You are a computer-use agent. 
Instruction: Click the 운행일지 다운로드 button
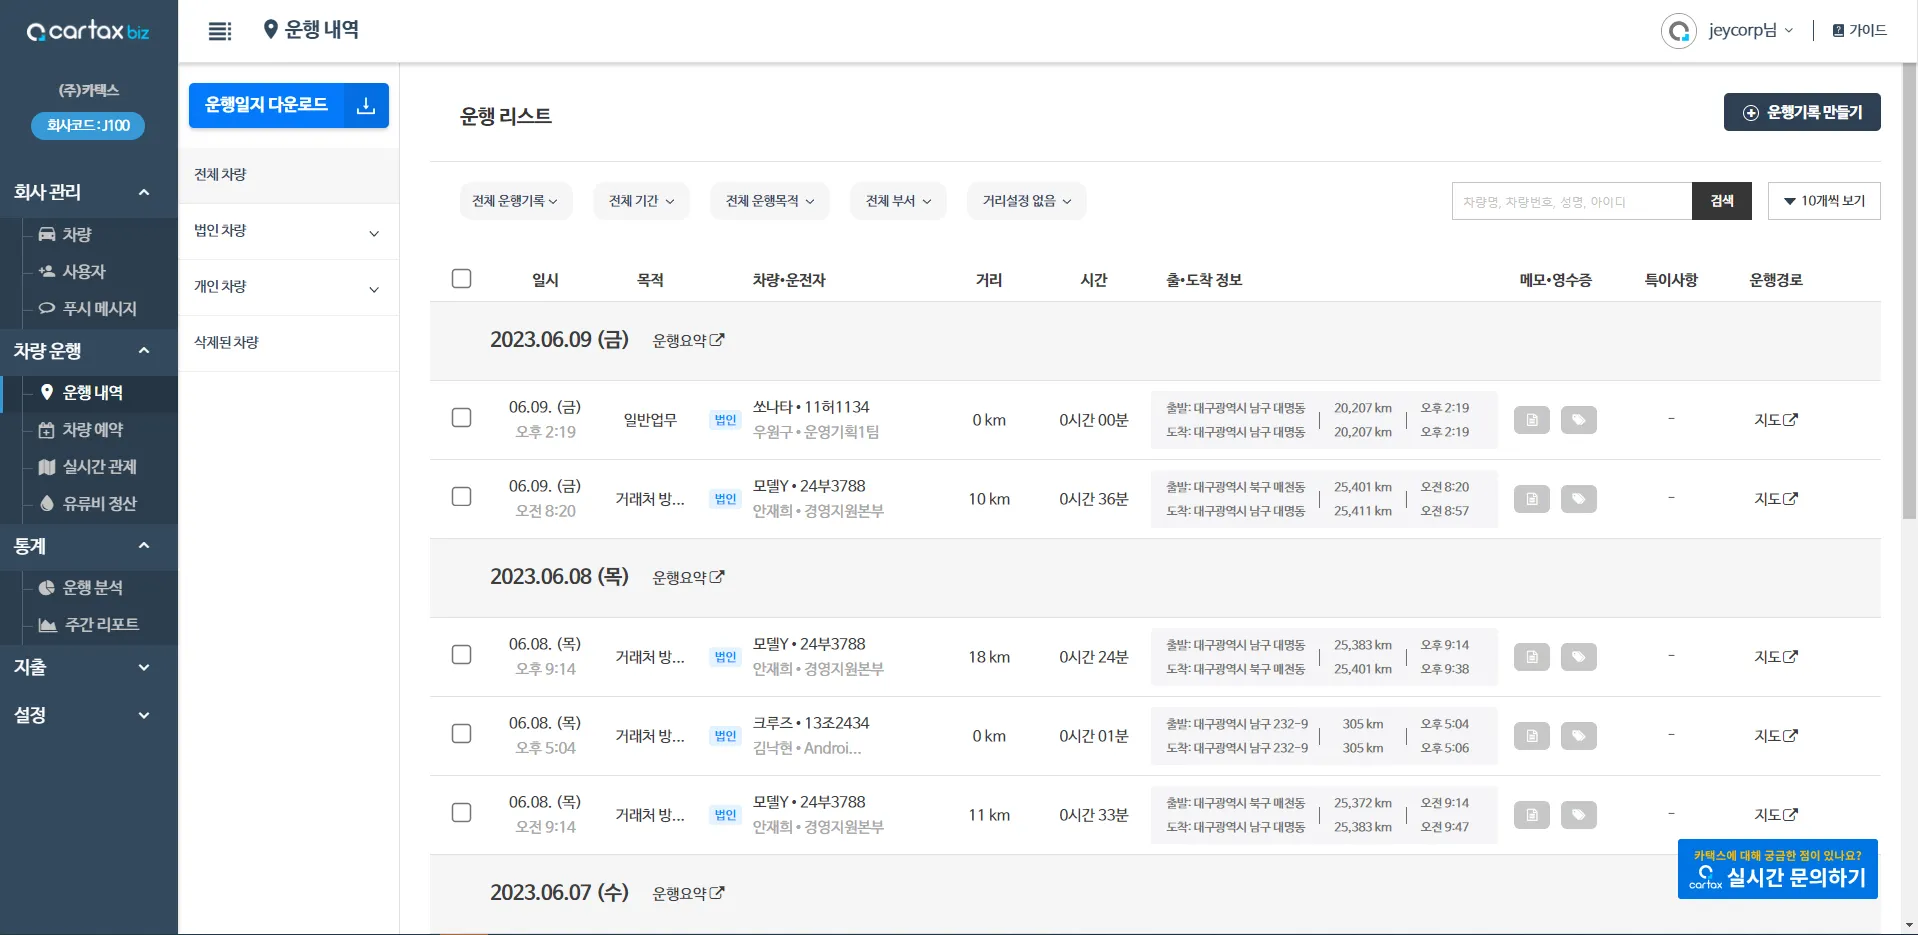click(x=289, y=105)
